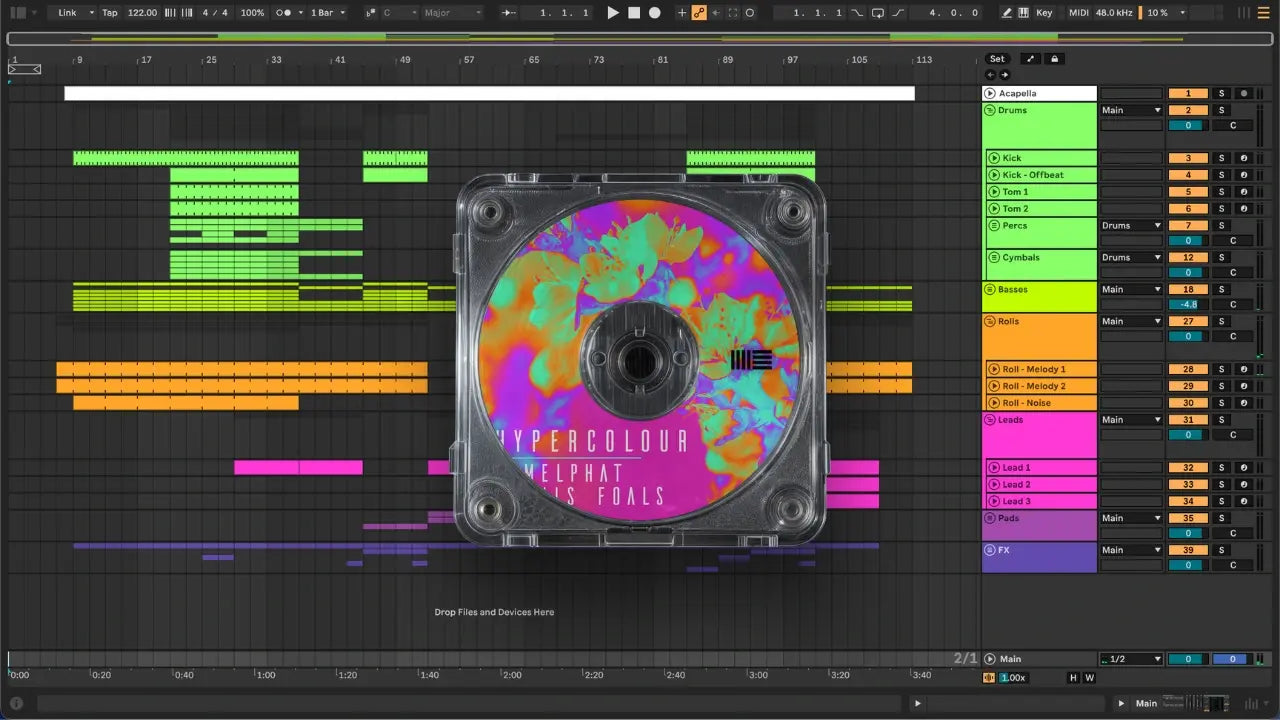Adjust the Basses volume field -4.8
1280x720 pixels.
click(x=1188, y=304)
